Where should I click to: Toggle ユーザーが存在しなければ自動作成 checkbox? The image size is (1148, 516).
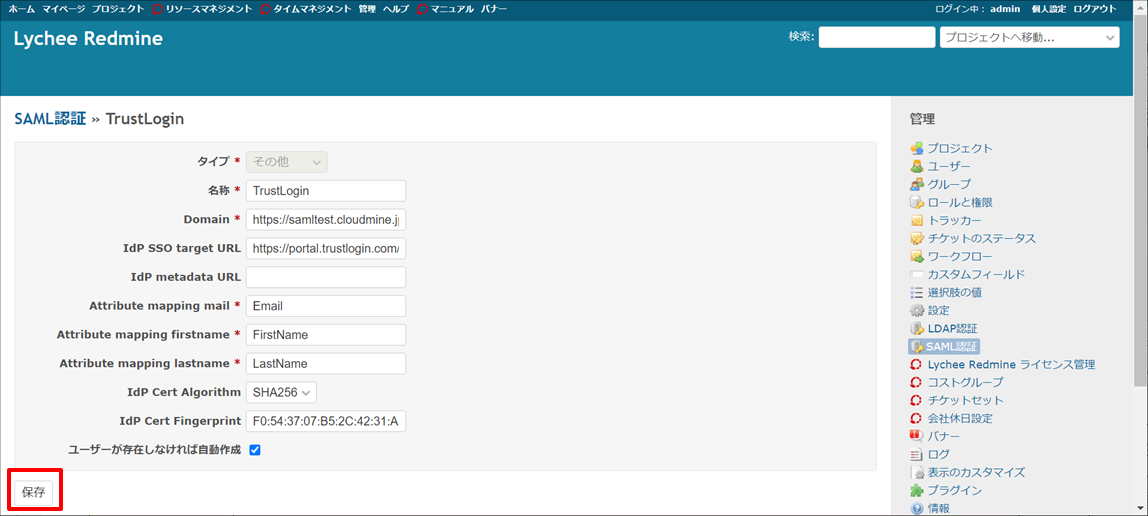(x=255, y=450)
